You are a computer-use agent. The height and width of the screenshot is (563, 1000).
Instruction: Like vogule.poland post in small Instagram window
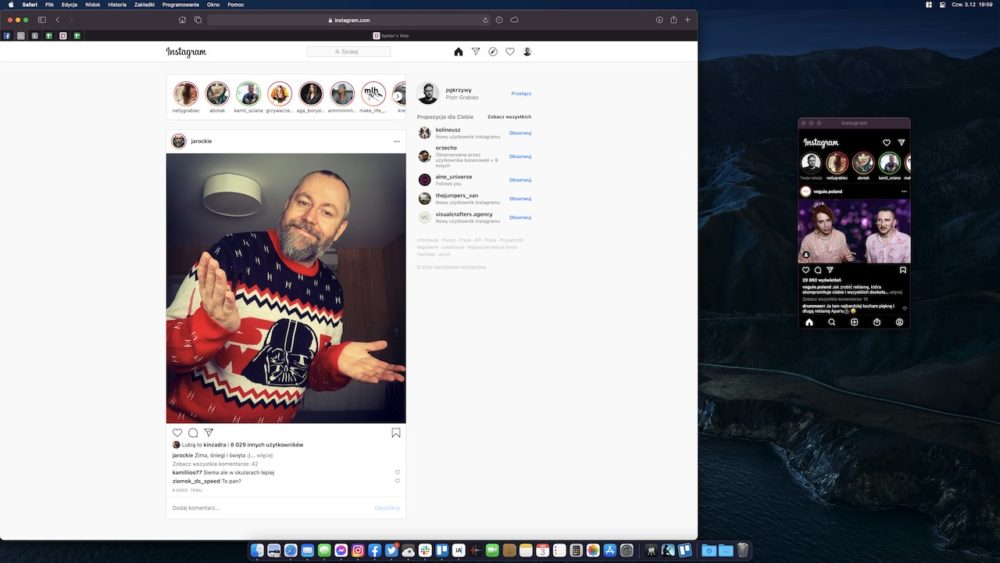806,270
